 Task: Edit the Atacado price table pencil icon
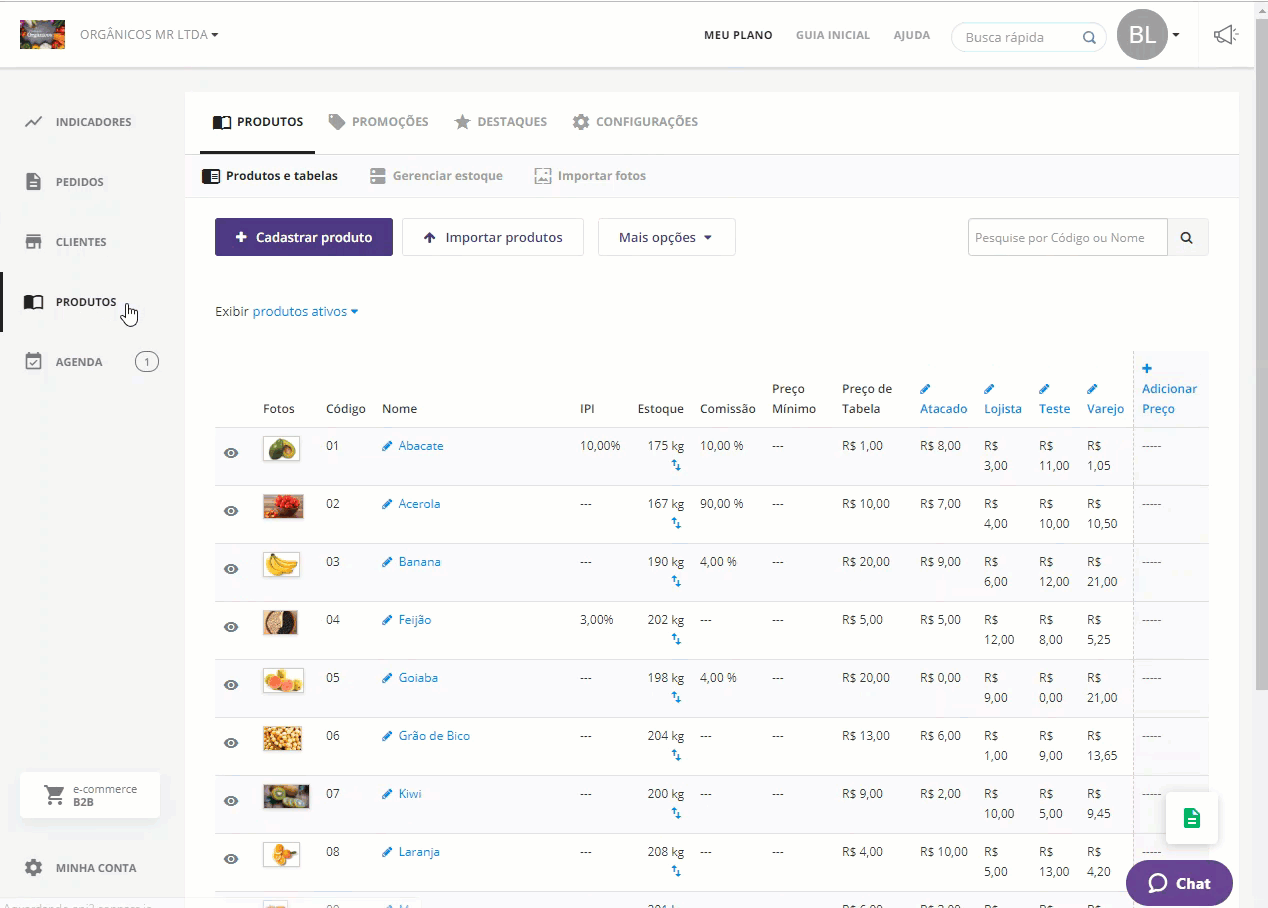[x=925, y=389]
